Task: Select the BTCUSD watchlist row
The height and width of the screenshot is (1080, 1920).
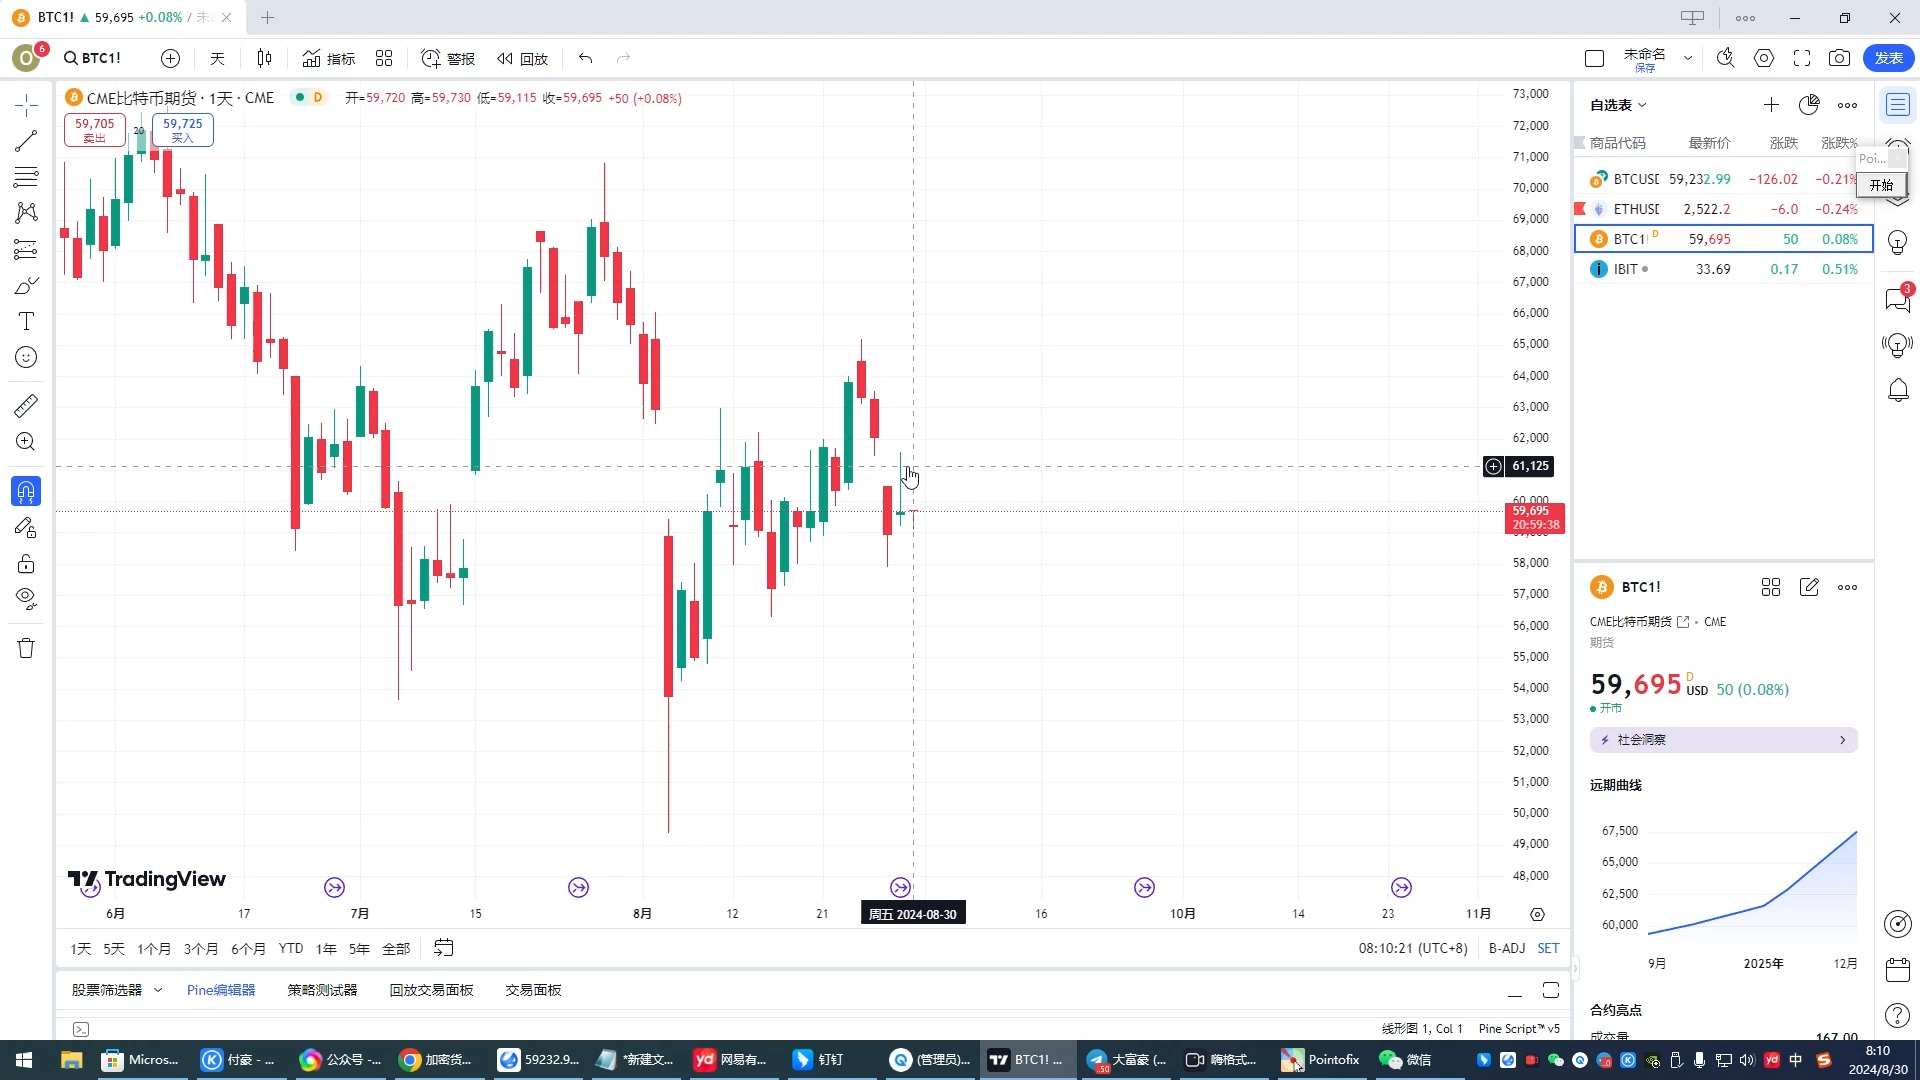Action: pyautogui.click(x=1724, y=179)
